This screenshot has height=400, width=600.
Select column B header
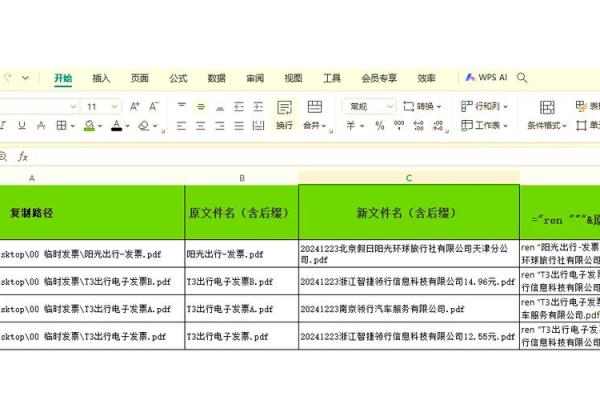coord(241,178)
